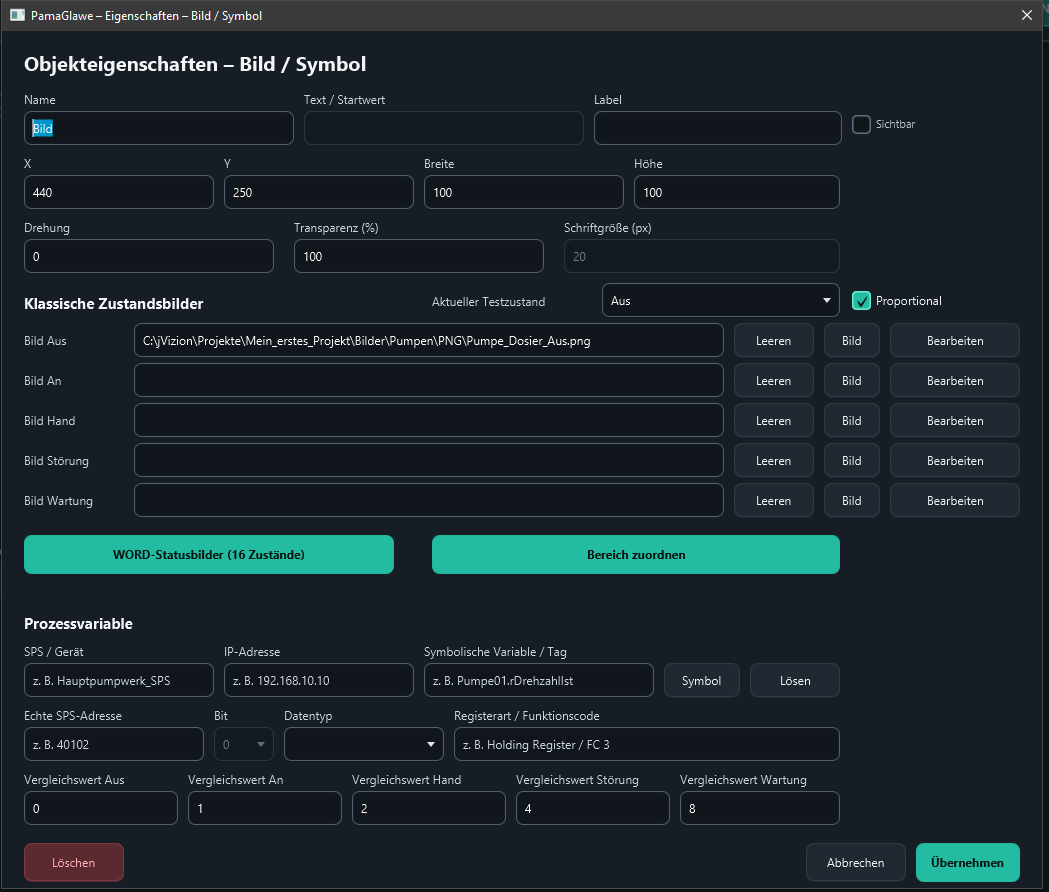Viewport: 1049px width, 892px height.
Task: Open the Aktueller Testzustand dropdown
Action: click(721, 300)
